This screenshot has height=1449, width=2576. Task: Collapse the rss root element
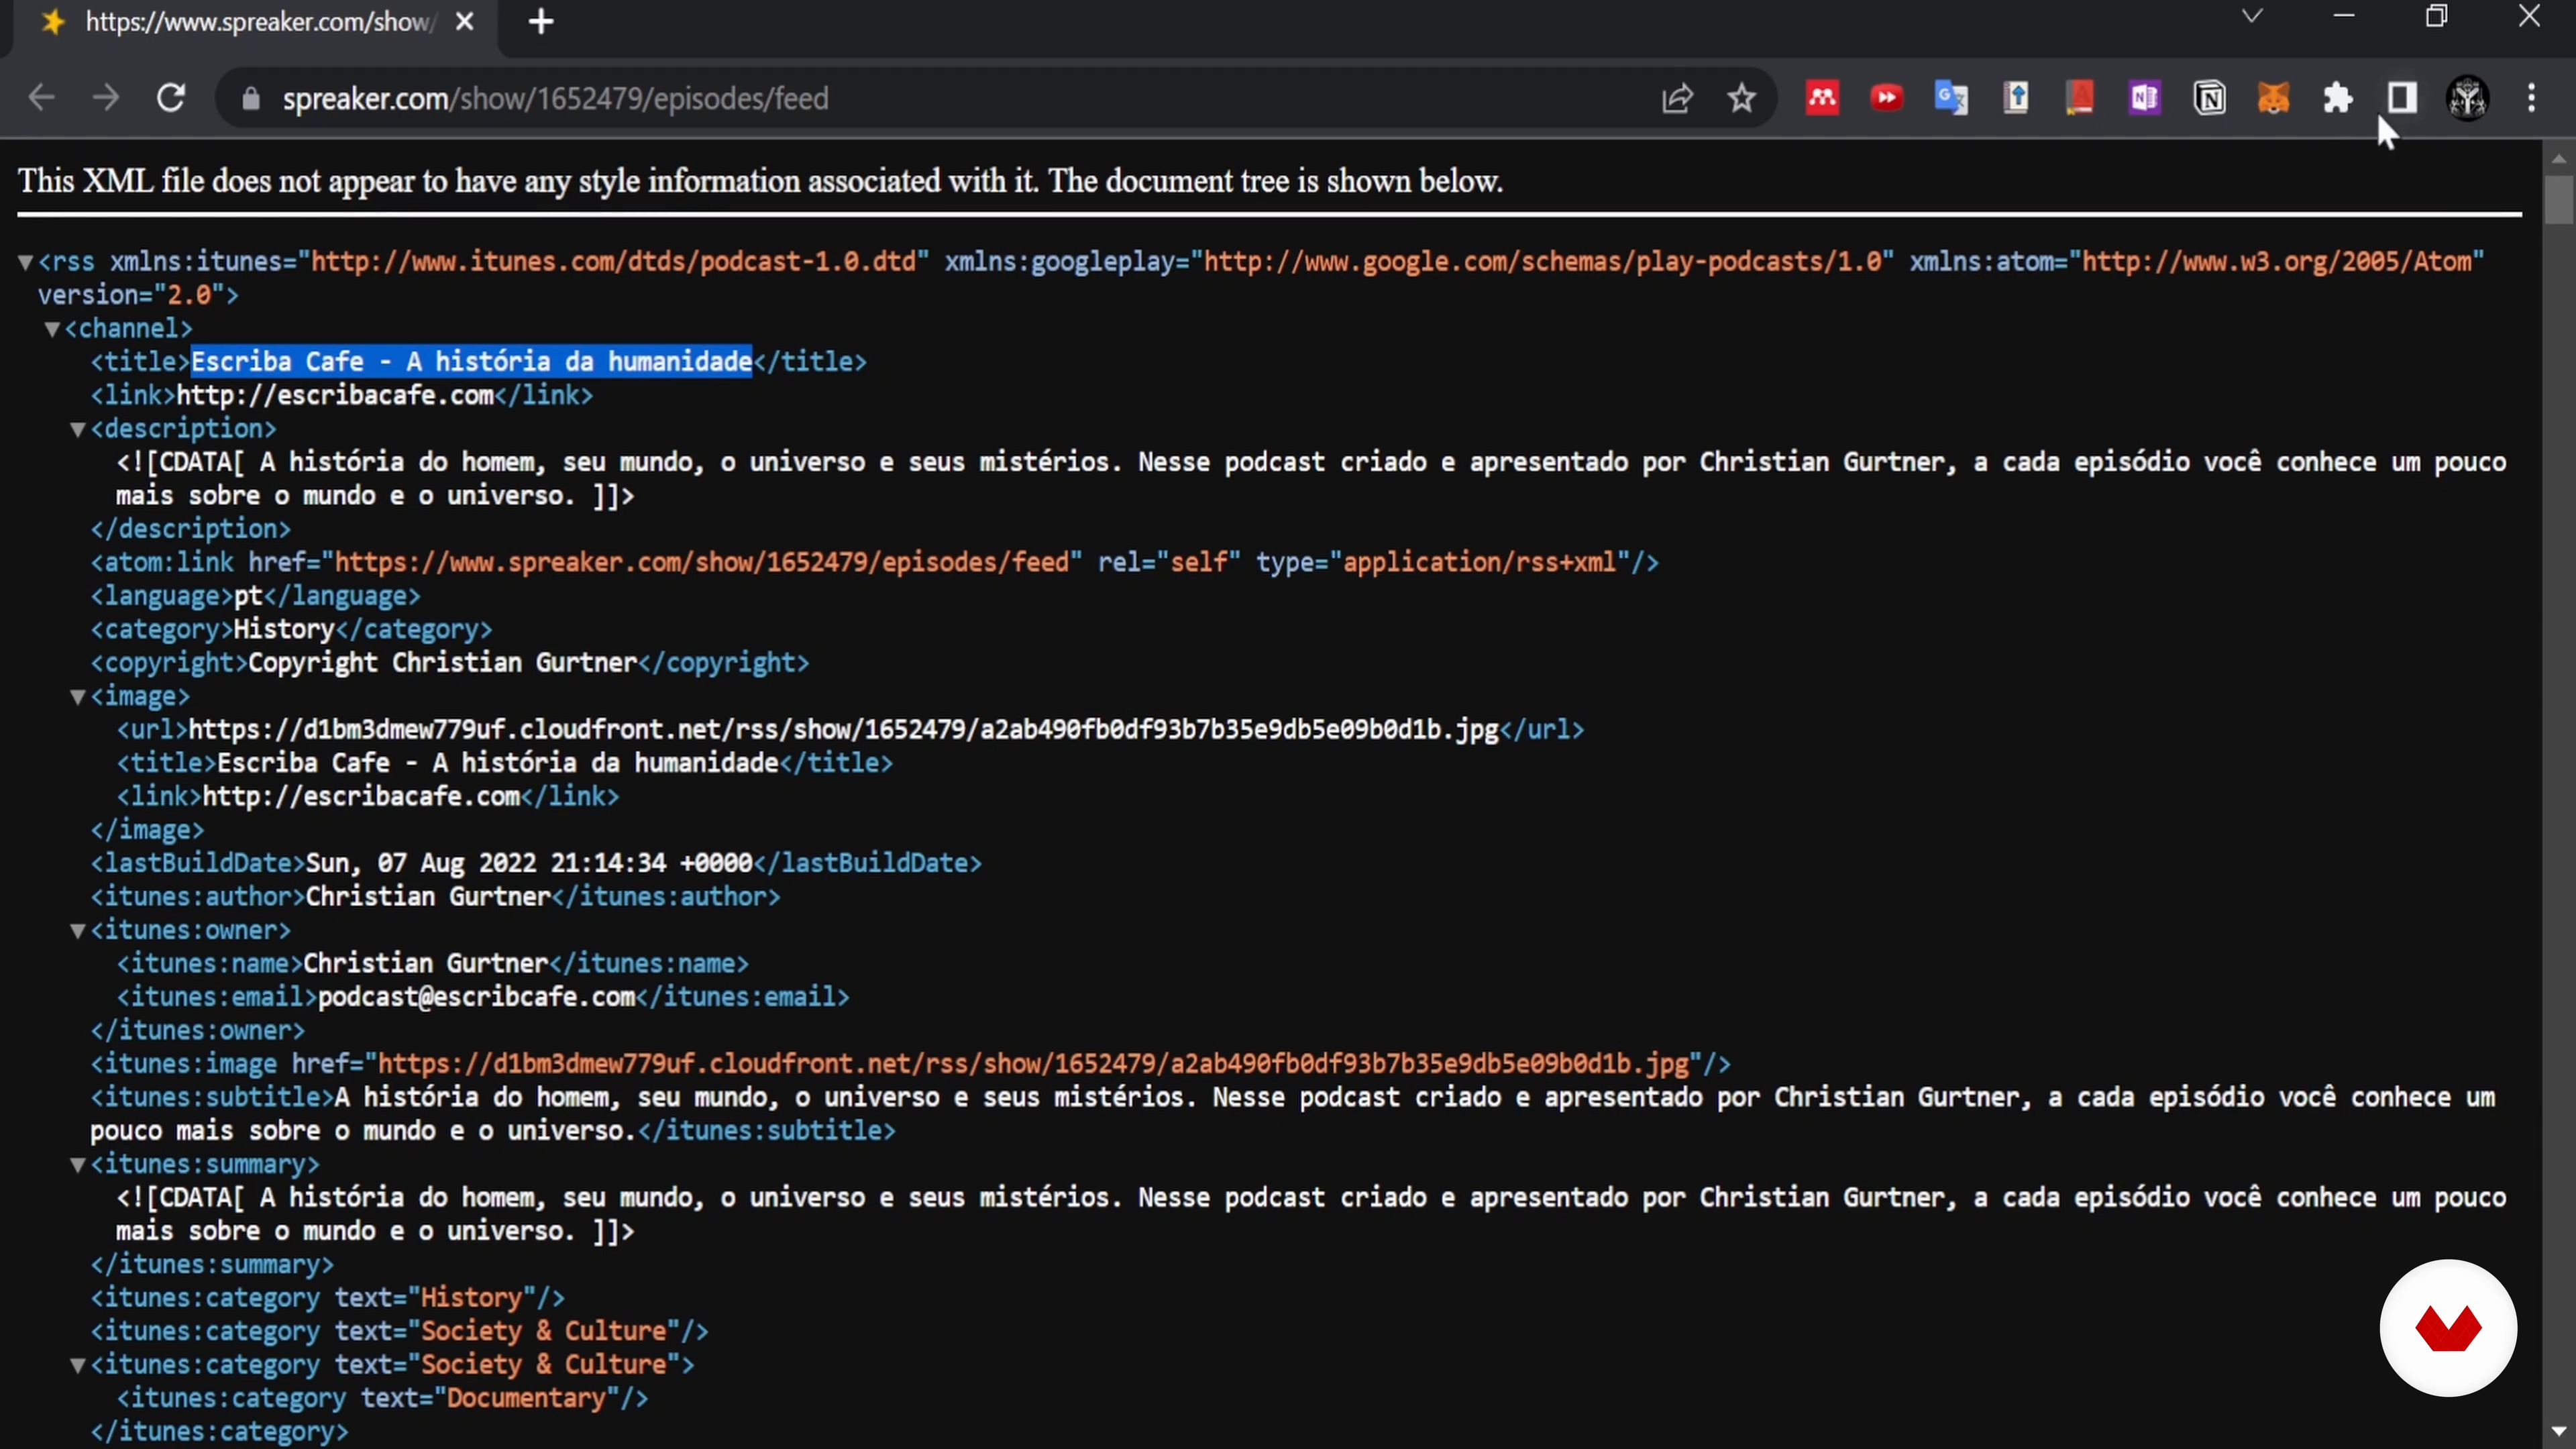tap(26, 262)
